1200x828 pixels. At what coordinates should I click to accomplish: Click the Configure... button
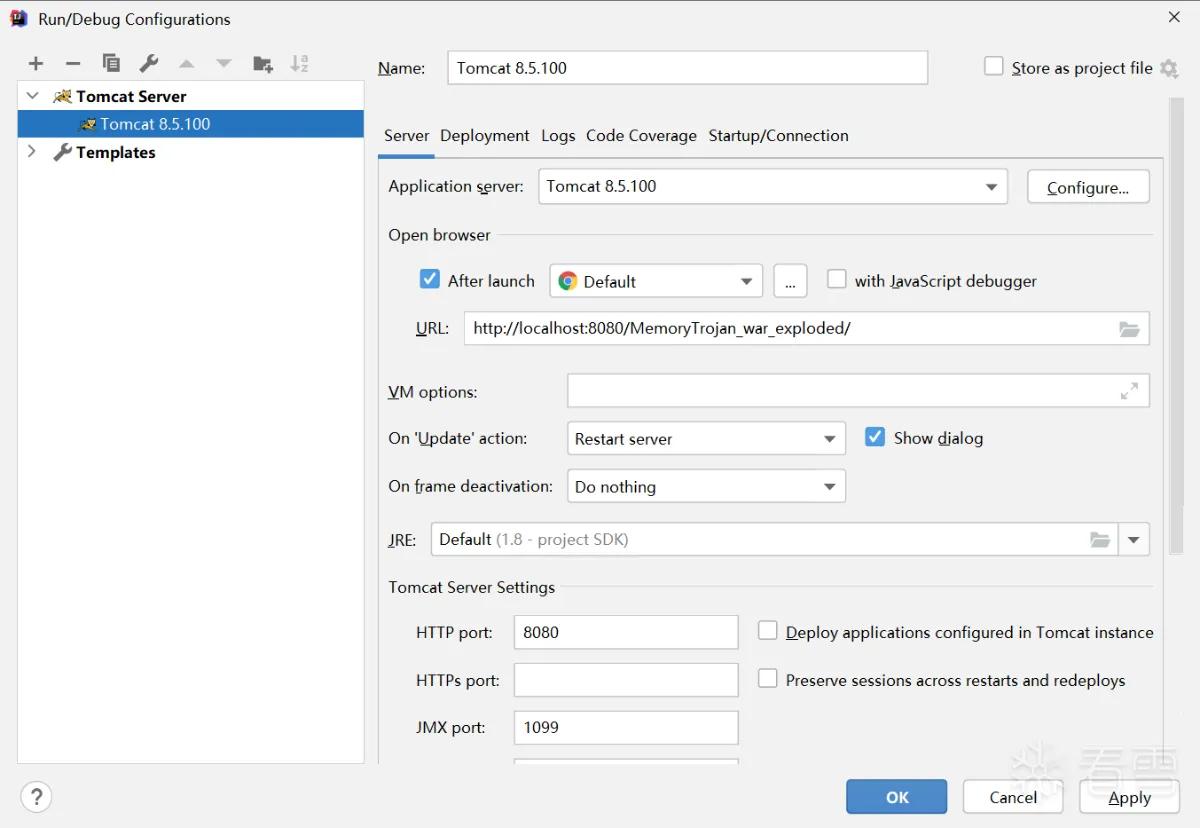coord(1088,187)
